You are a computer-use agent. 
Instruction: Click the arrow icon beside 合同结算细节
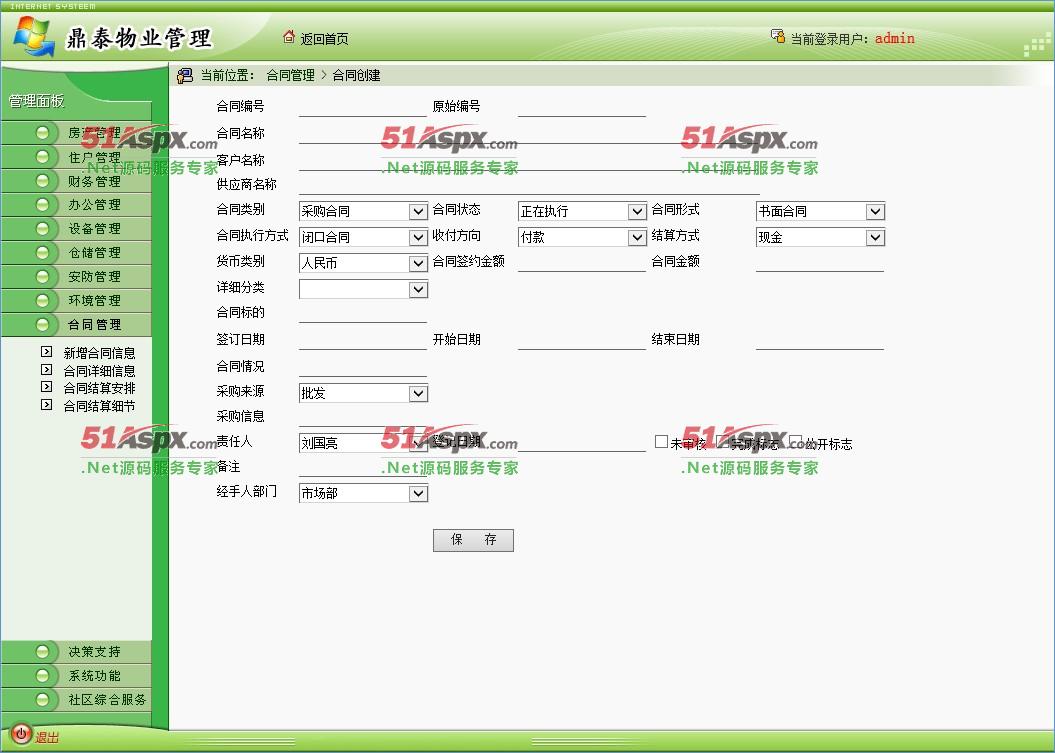[46, 404]
